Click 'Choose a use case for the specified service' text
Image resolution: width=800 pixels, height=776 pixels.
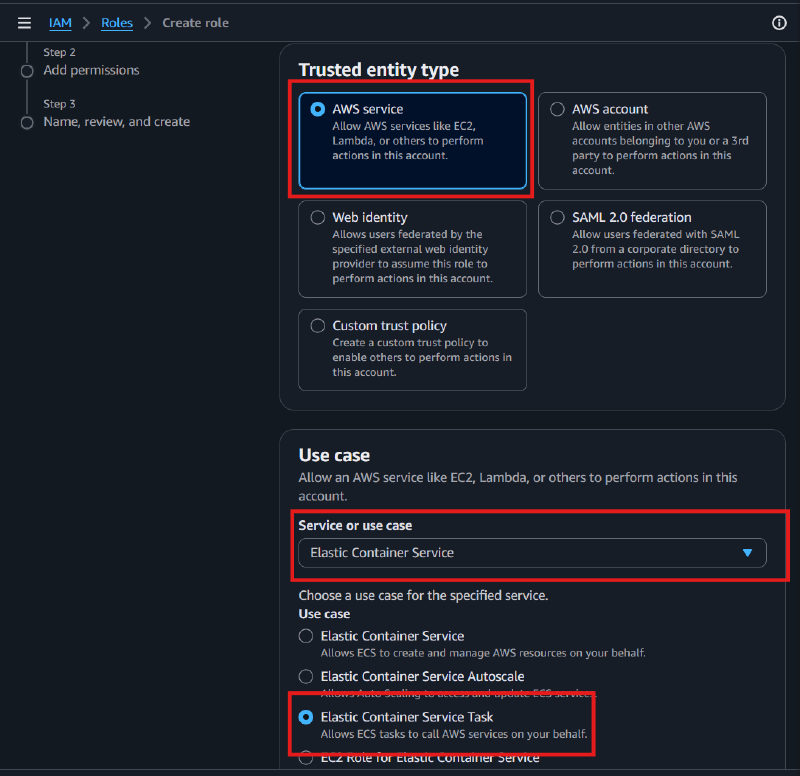[x=423, y=596]
